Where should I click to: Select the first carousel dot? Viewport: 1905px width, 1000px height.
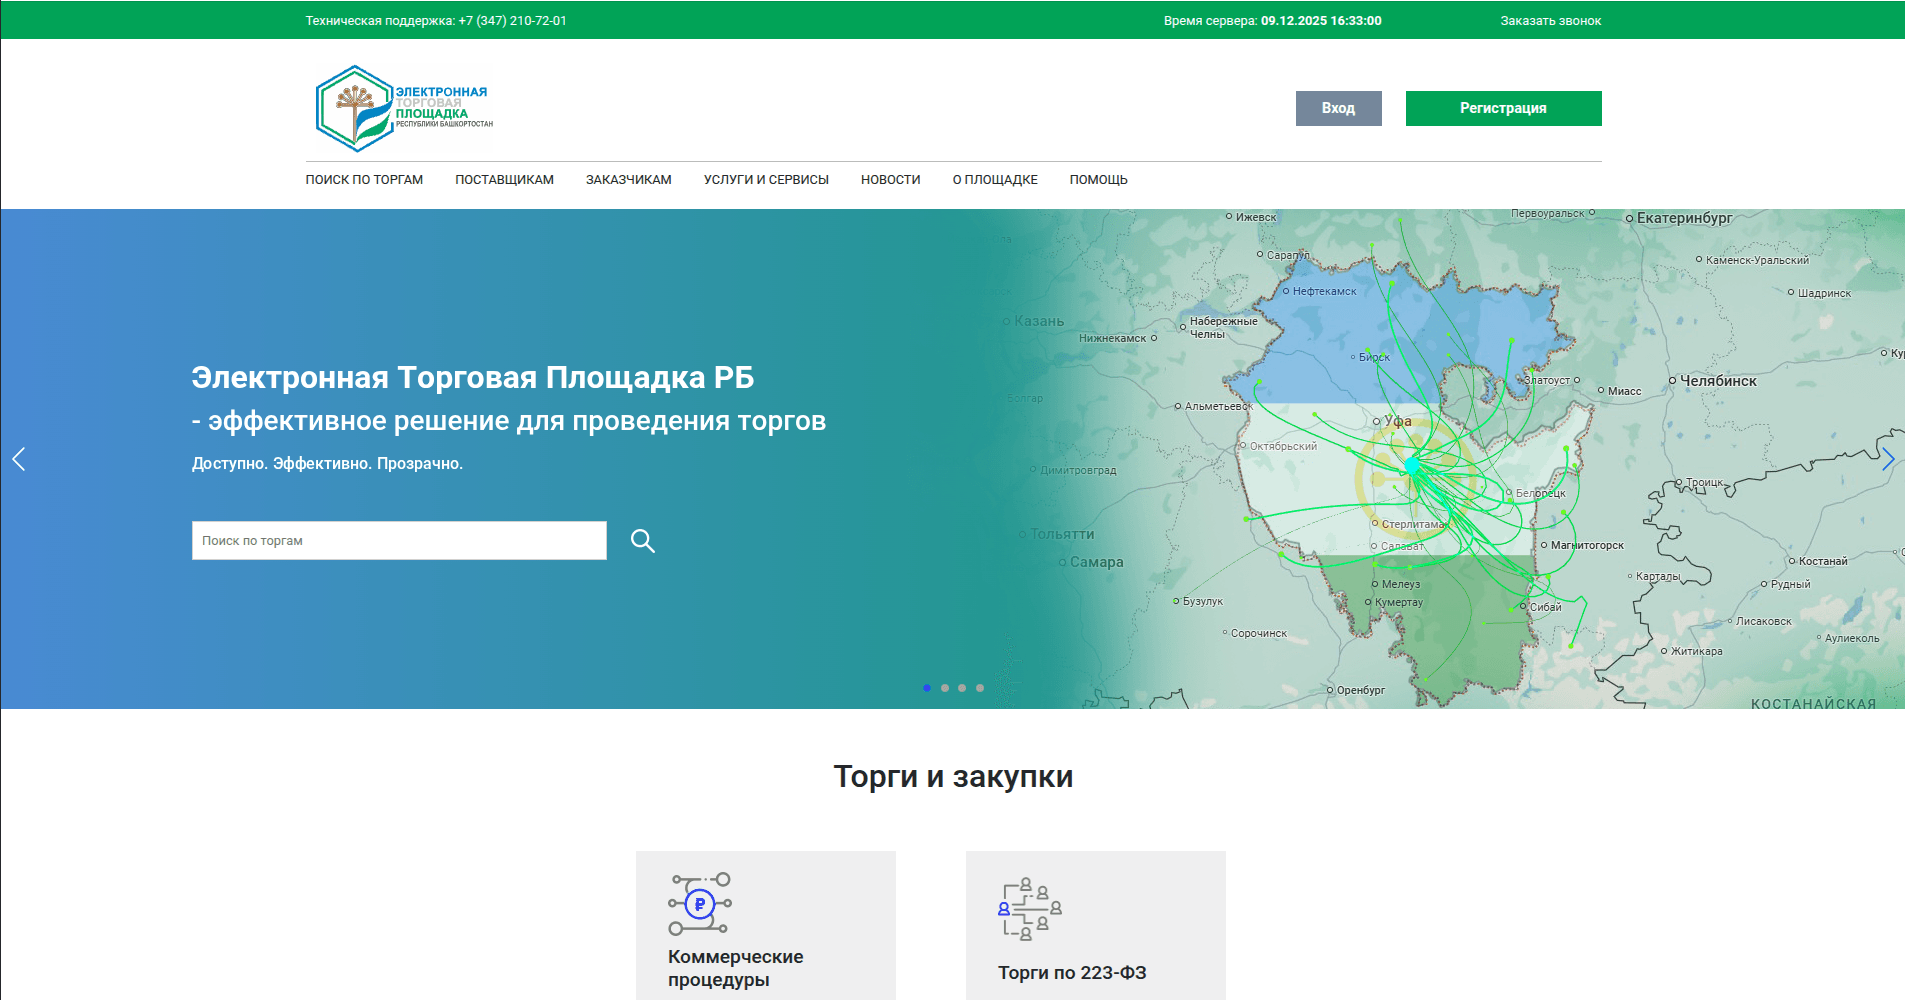(x=927, y=688)
